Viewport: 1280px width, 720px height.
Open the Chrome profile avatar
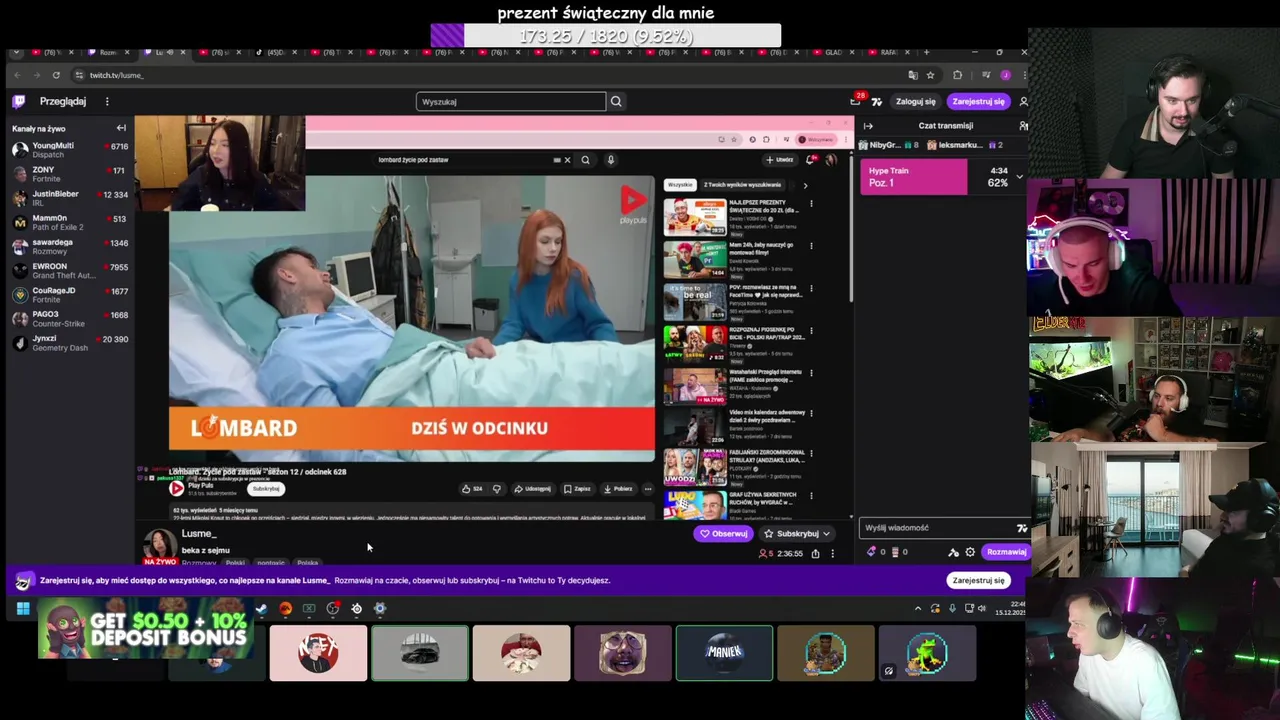pyautogui.click(x=1005, y=75)
